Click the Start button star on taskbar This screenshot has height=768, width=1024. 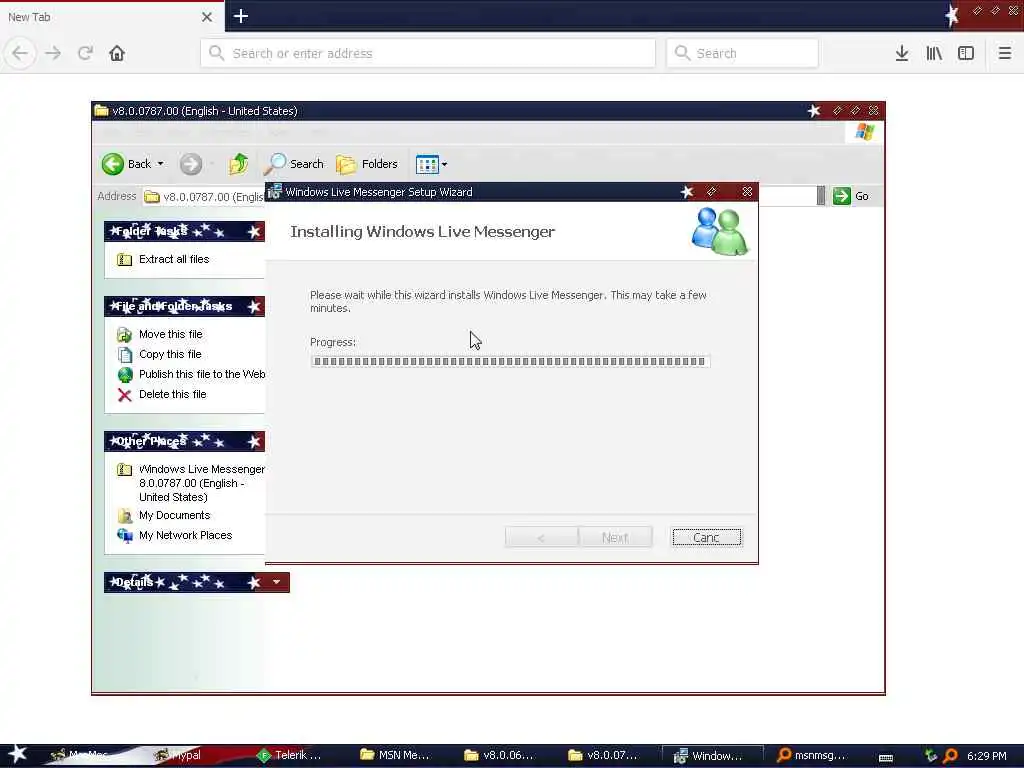[x=17, y=754]
